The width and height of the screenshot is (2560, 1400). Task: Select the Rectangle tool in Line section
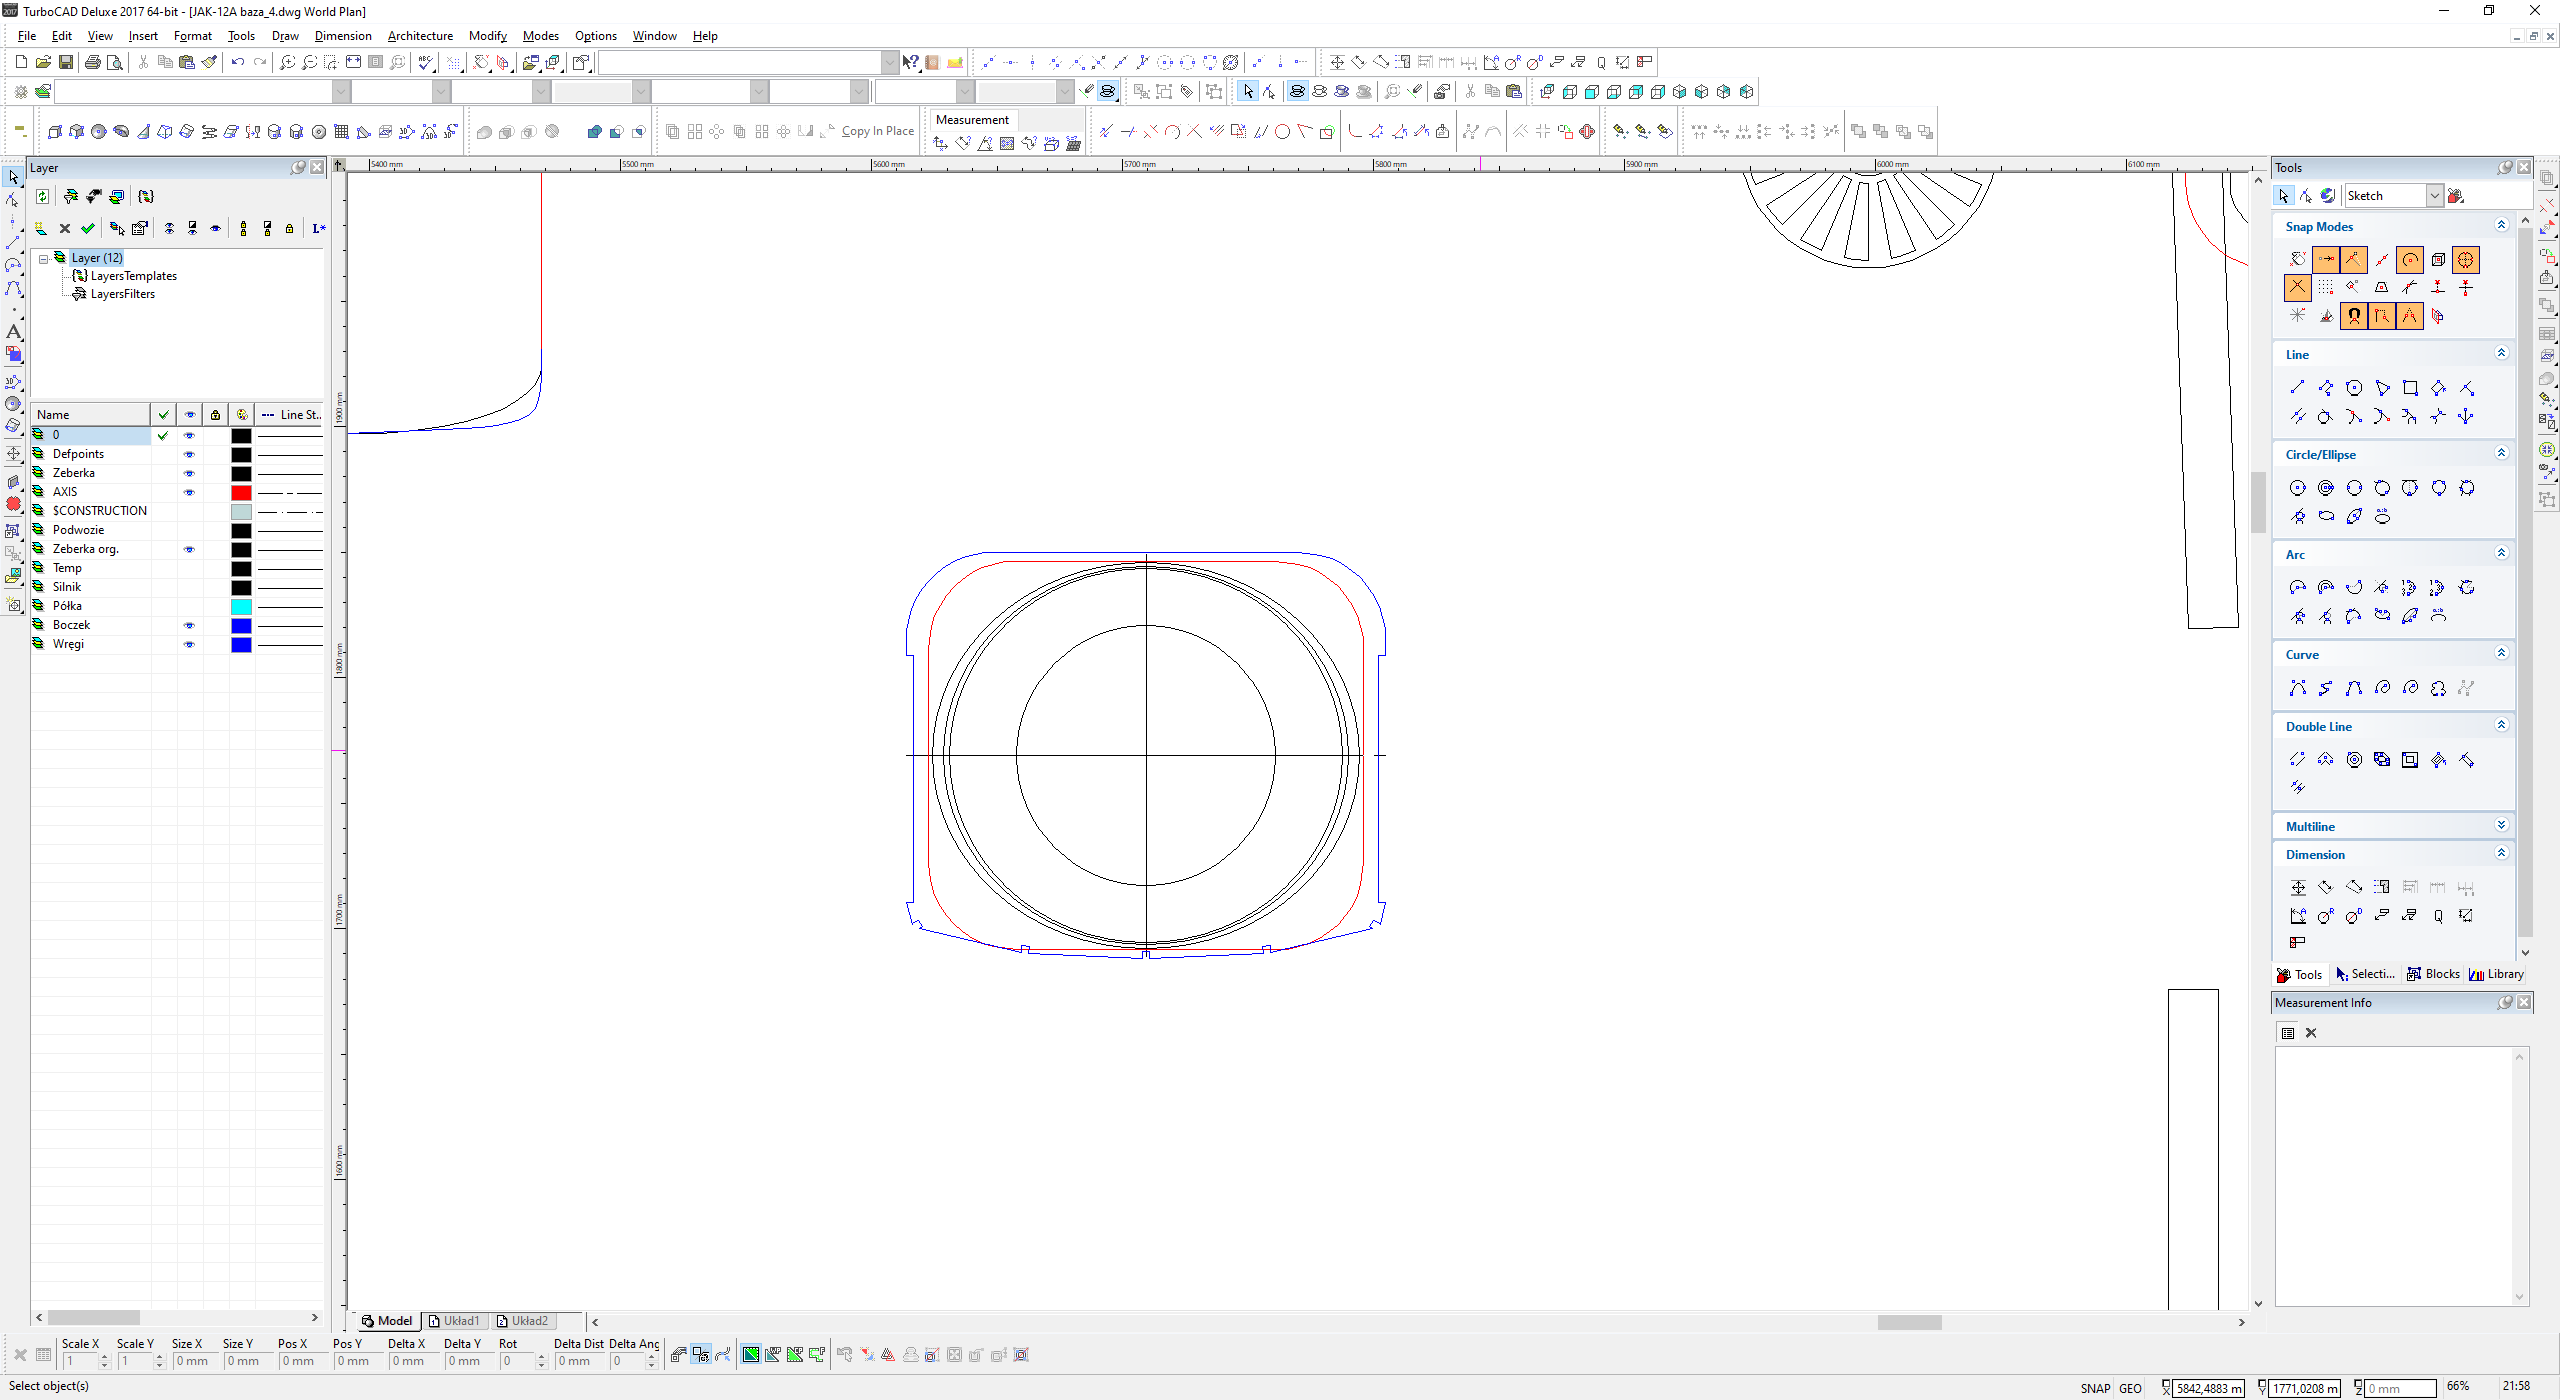click(x=2410, y=388)
